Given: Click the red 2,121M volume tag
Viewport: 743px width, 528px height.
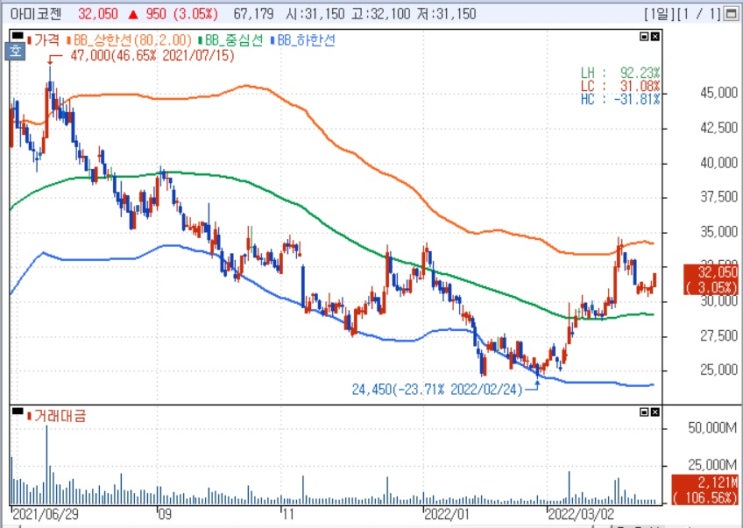Looking at the screenshot, I should click(705, 490).
